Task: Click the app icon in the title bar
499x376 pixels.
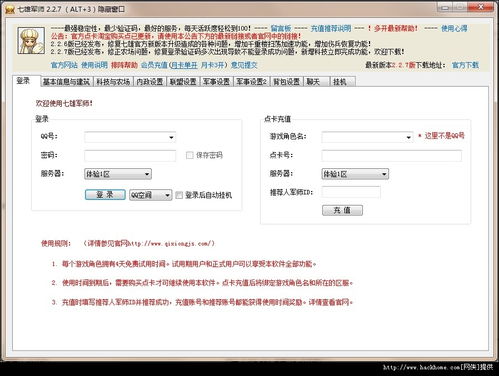Action: [x=10, y=9]
